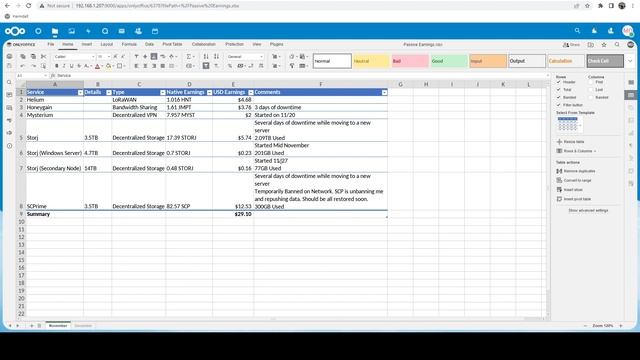
Task: Click the Copy icon in toolbar
Action: pyautogui.click(x=23, y=56)
